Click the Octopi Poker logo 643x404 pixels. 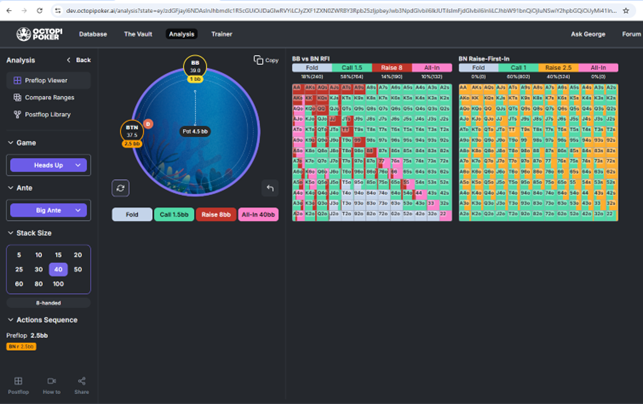(38, 34)
